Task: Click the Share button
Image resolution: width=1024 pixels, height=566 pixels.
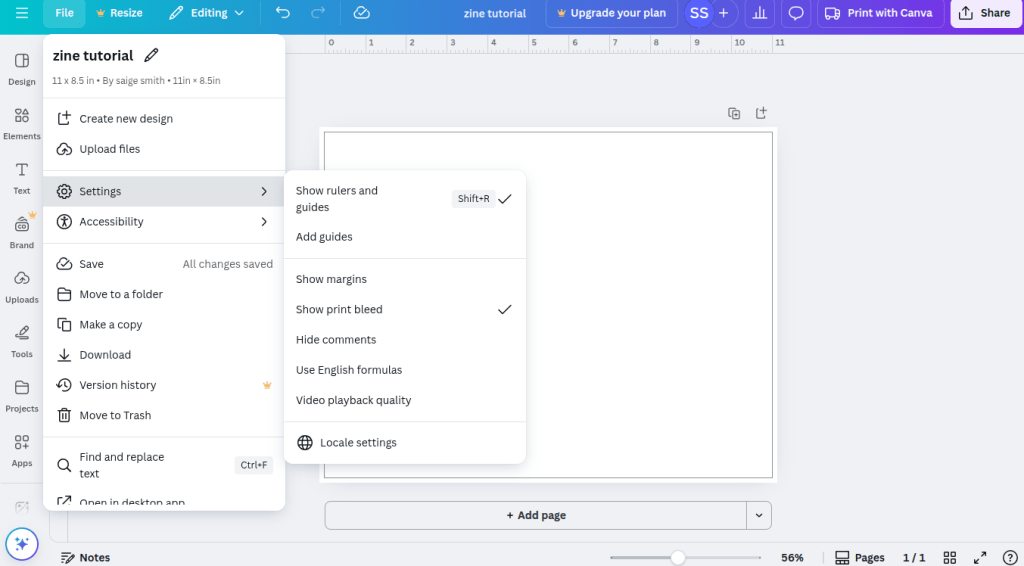Action: [985, 13]
